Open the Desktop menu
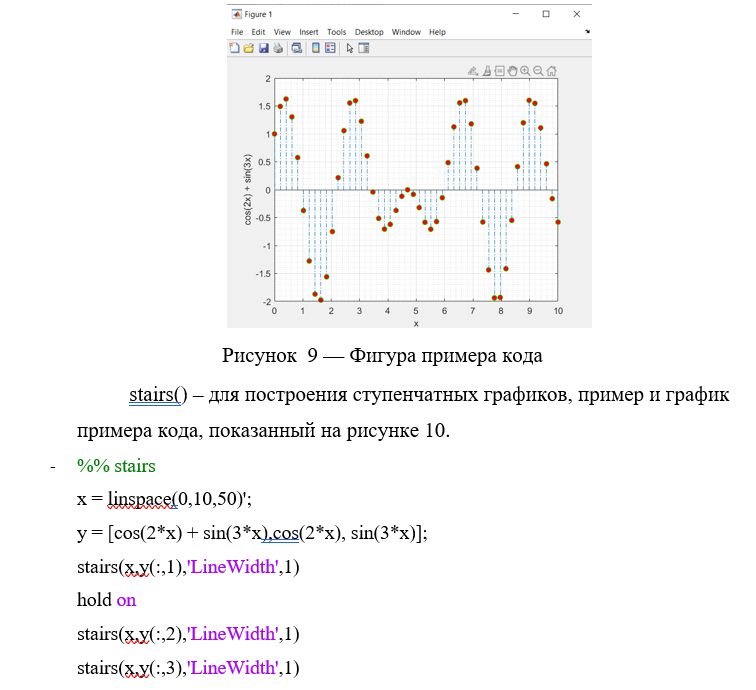The height and width of the screenshot is (690, 756). click(369, 32)
